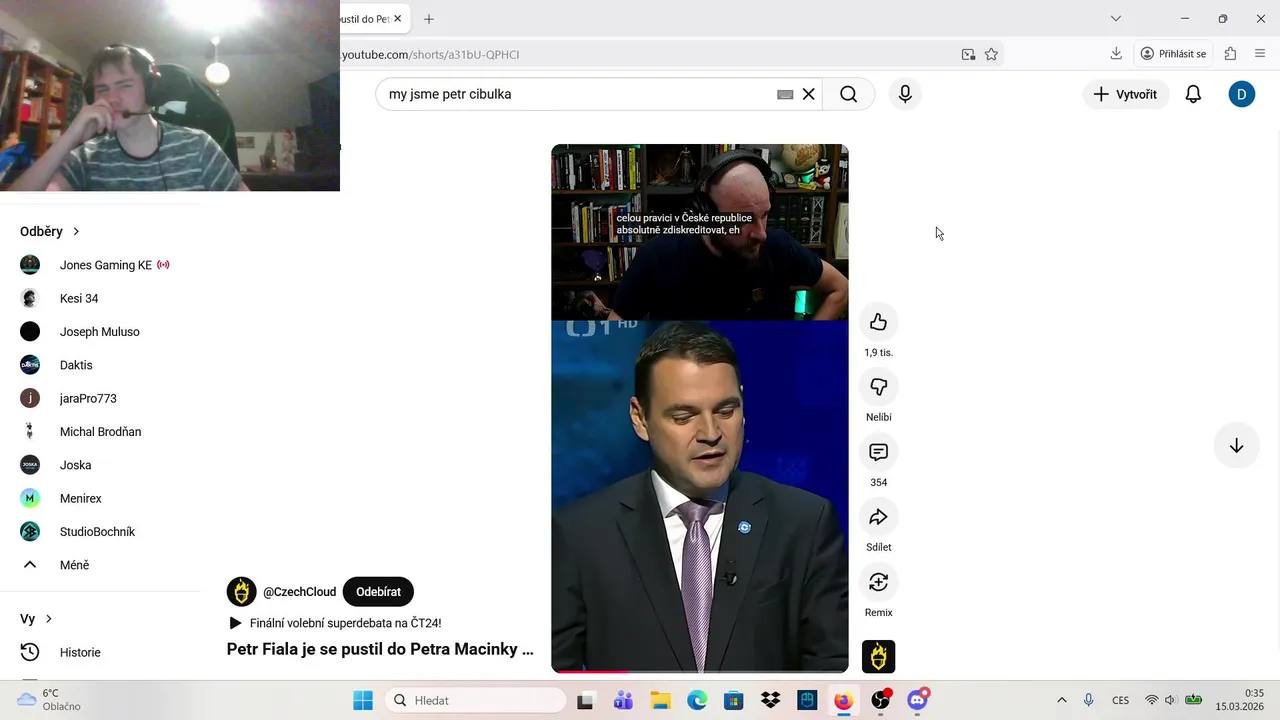Pause the short by clicking the video

pos(700,408)
